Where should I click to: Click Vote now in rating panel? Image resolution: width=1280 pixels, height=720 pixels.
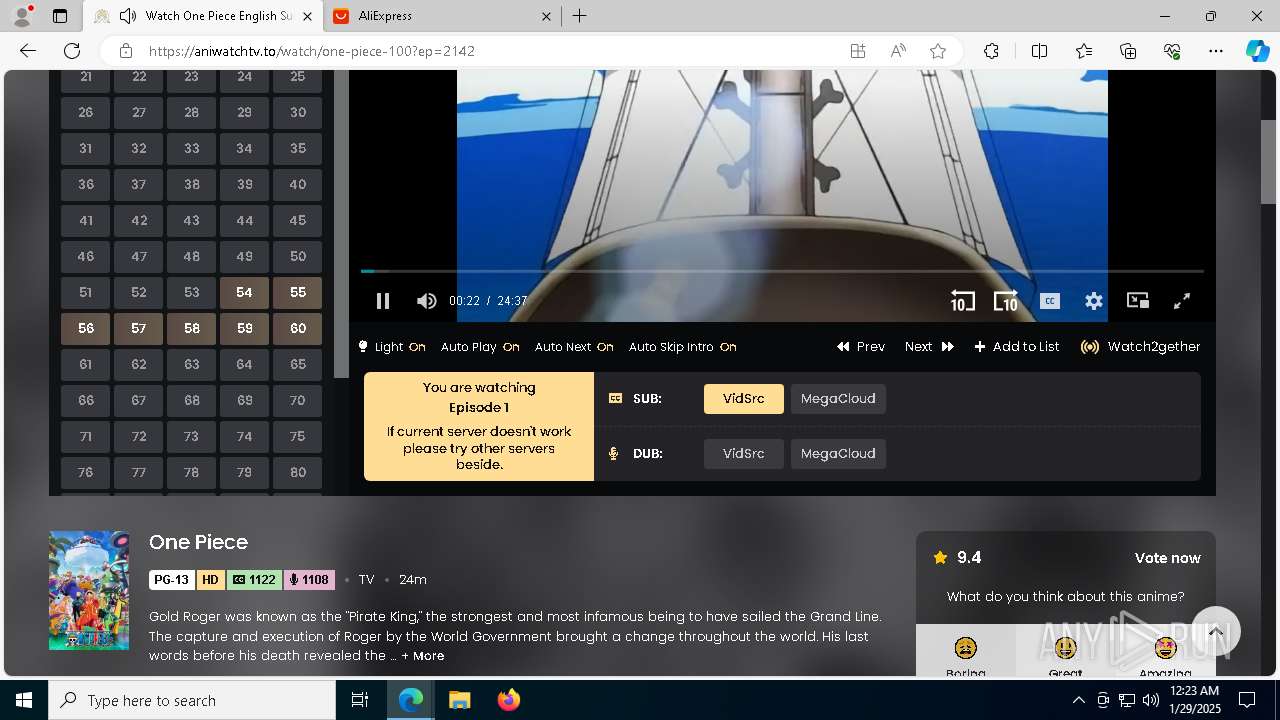point(1167,558)
